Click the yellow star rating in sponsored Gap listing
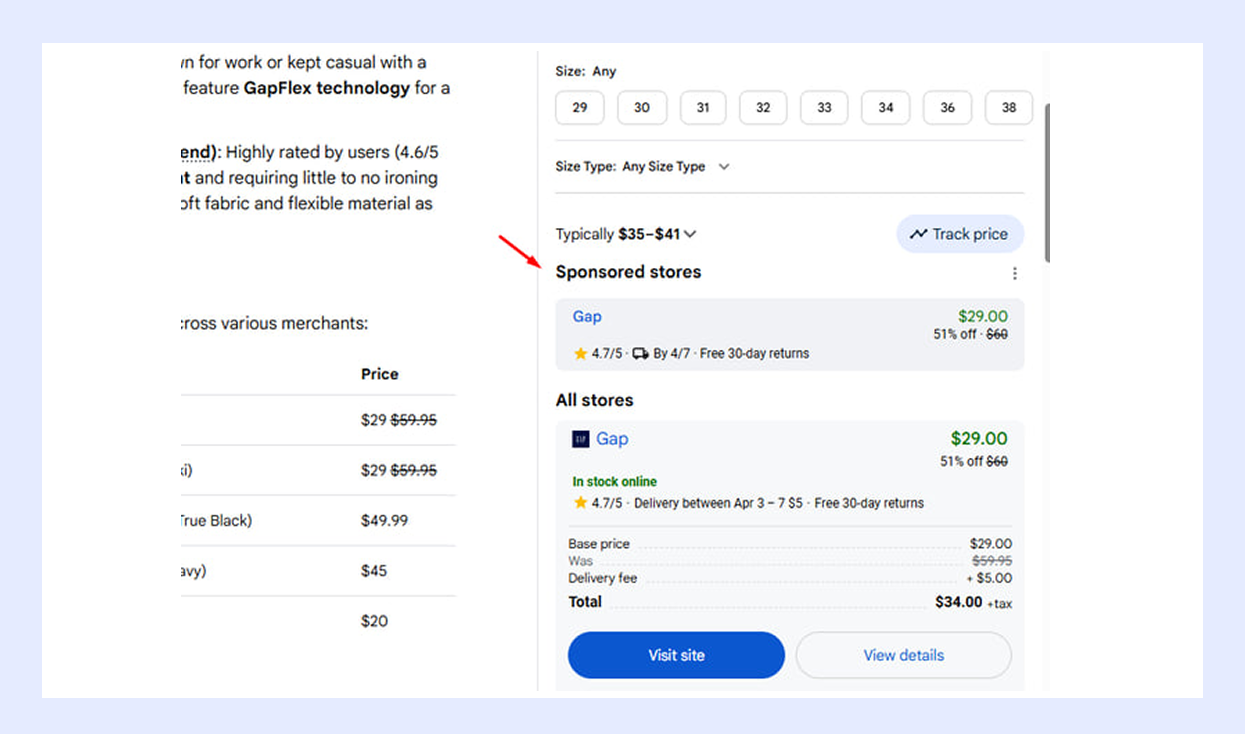Viewport: 1245px width, 734px height. [580, 354]
